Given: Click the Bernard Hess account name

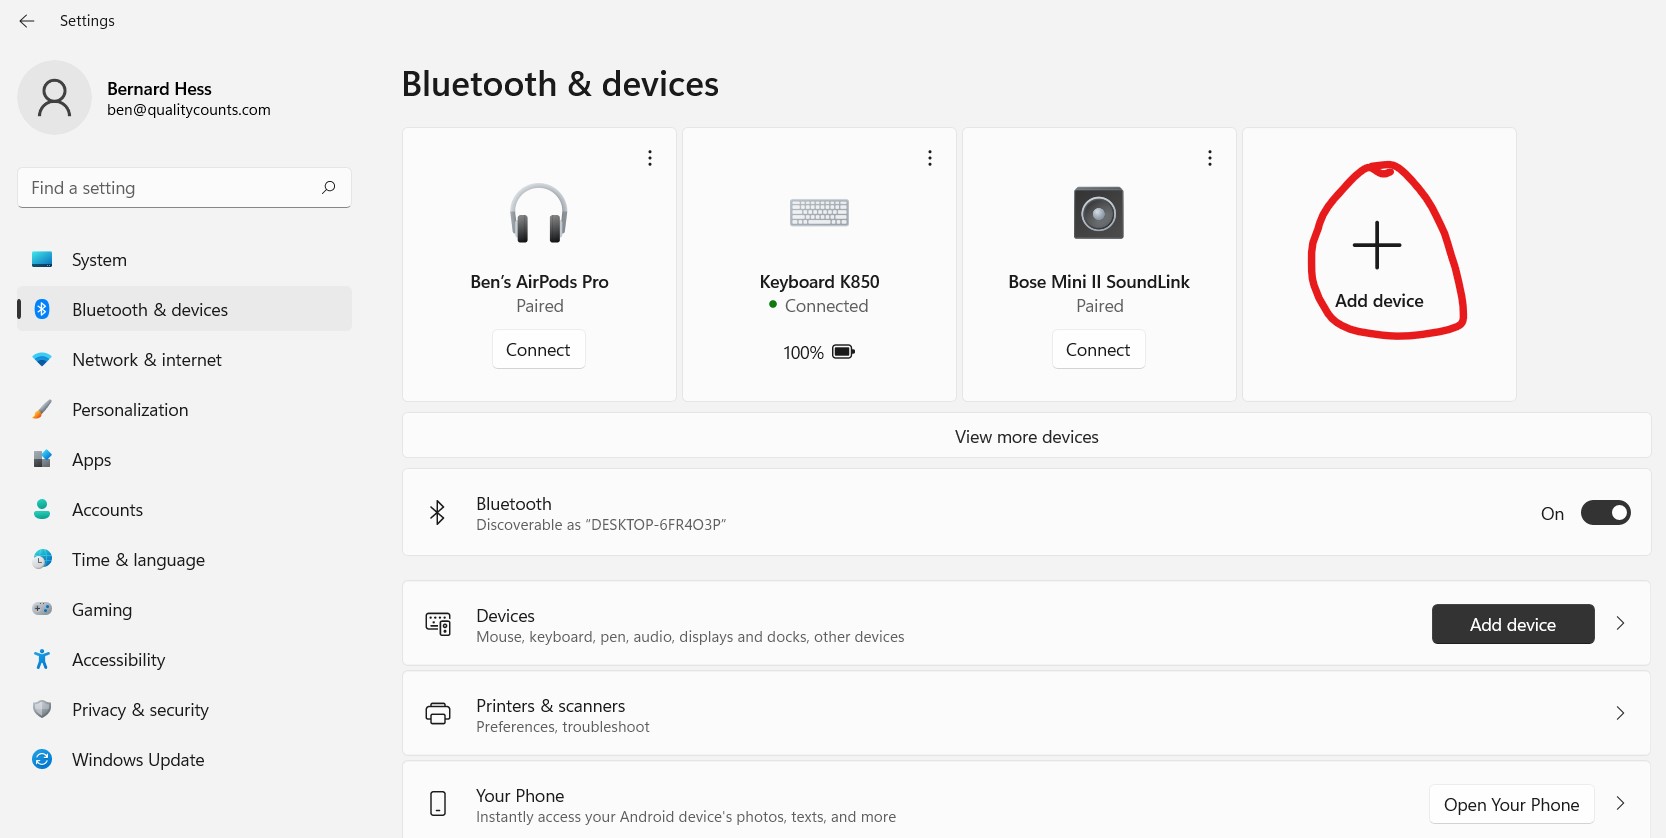Looking at the screenshot, I should [160, 89].
